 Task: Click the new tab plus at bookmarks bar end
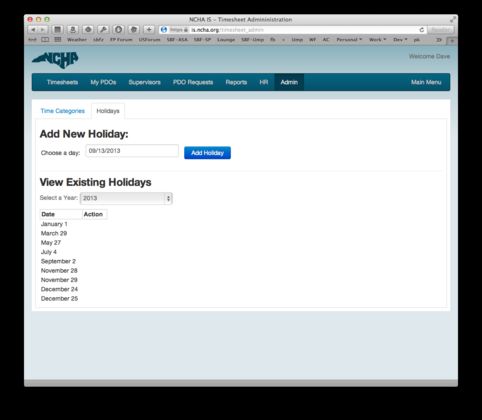click(452, 40)
